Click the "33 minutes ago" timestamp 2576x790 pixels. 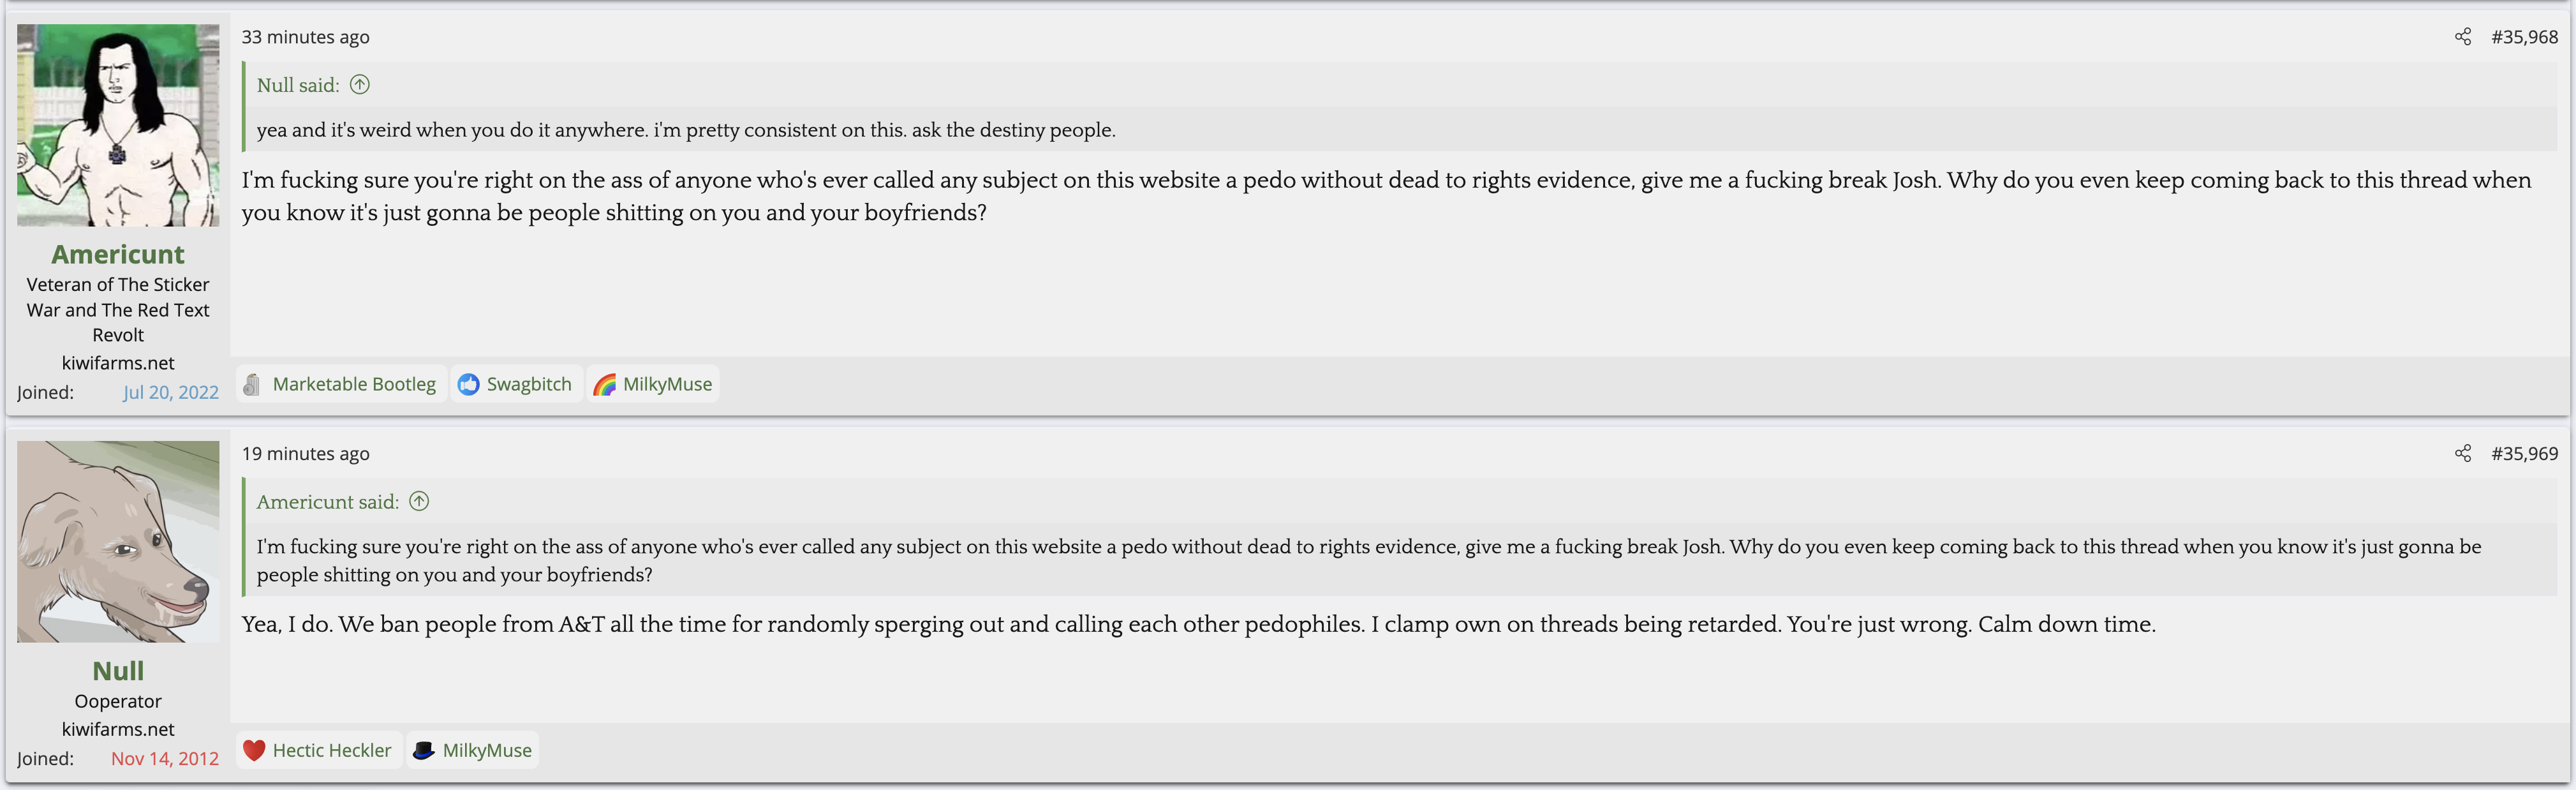[x=305, y=37]
